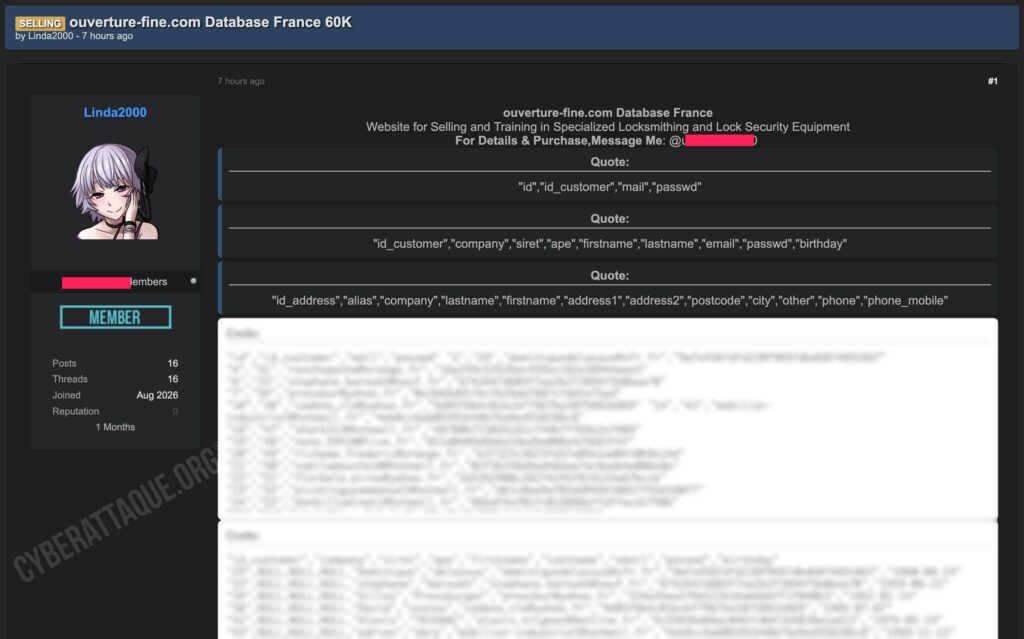Click the '1 Months' membership duration
The image size is (1024, 639).
[116, 427]
